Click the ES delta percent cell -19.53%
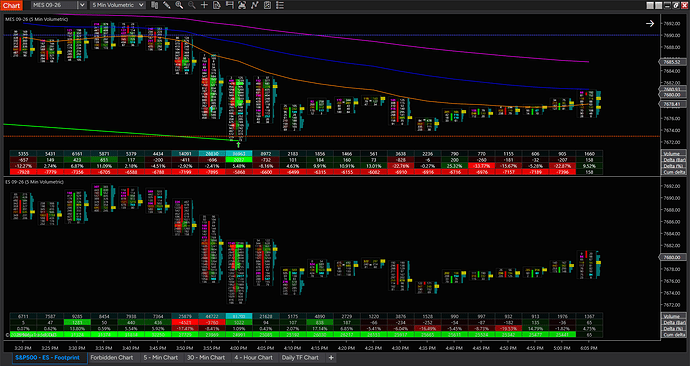The width and height of the screenshot is (690, 366). tap(508, 329)
